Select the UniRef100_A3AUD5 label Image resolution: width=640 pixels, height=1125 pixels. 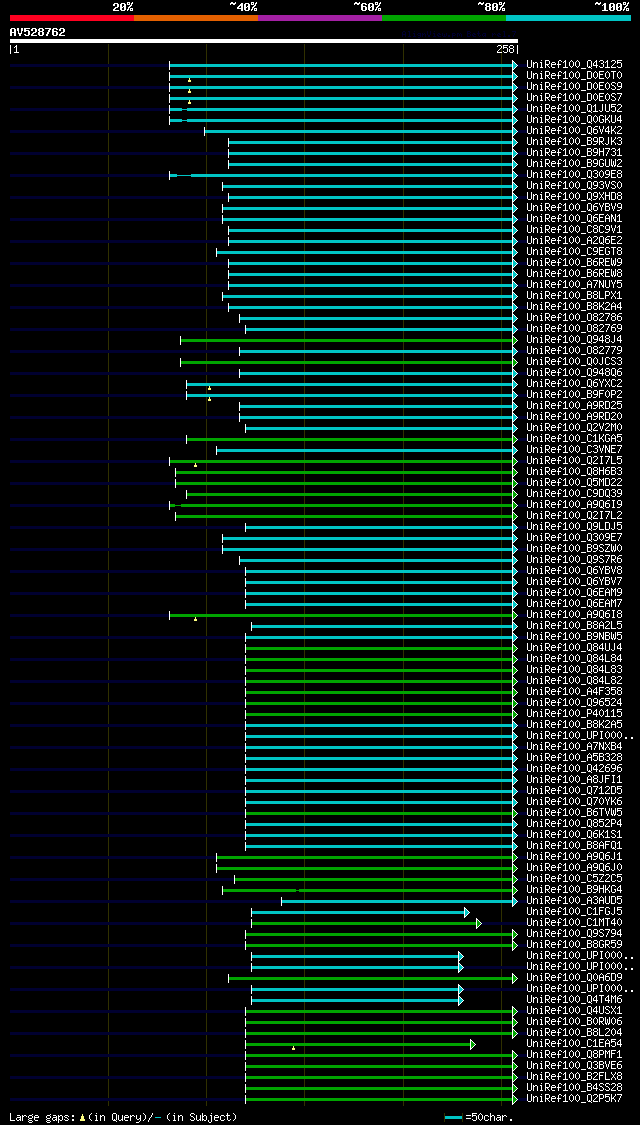[x=574, y=901]
